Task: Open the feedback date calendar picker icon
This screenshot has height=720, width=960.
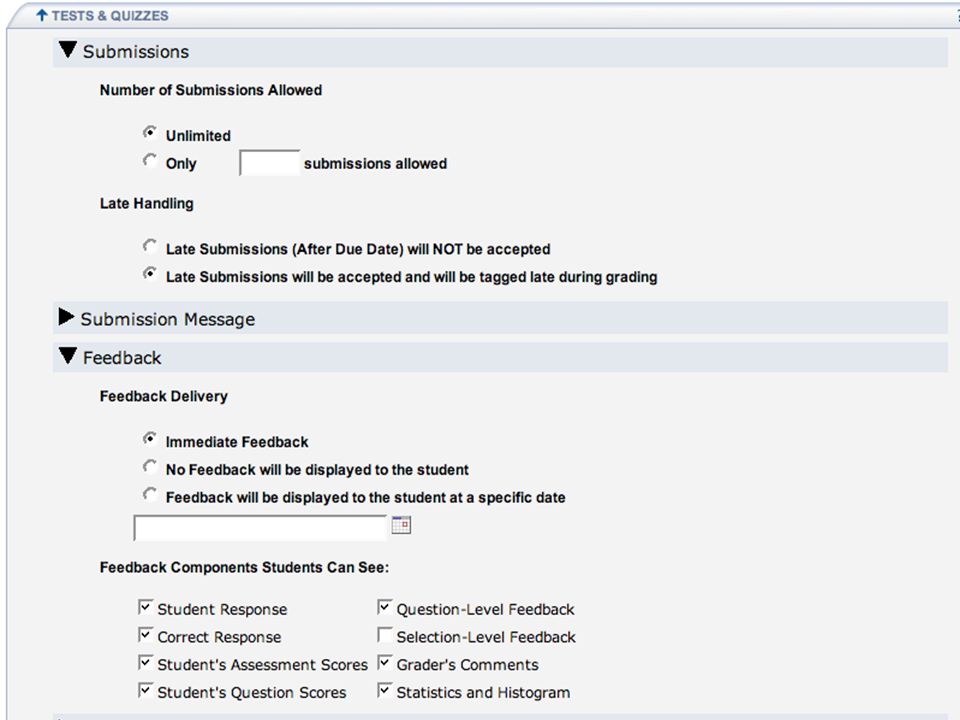Action: click(x=401, y=525)
